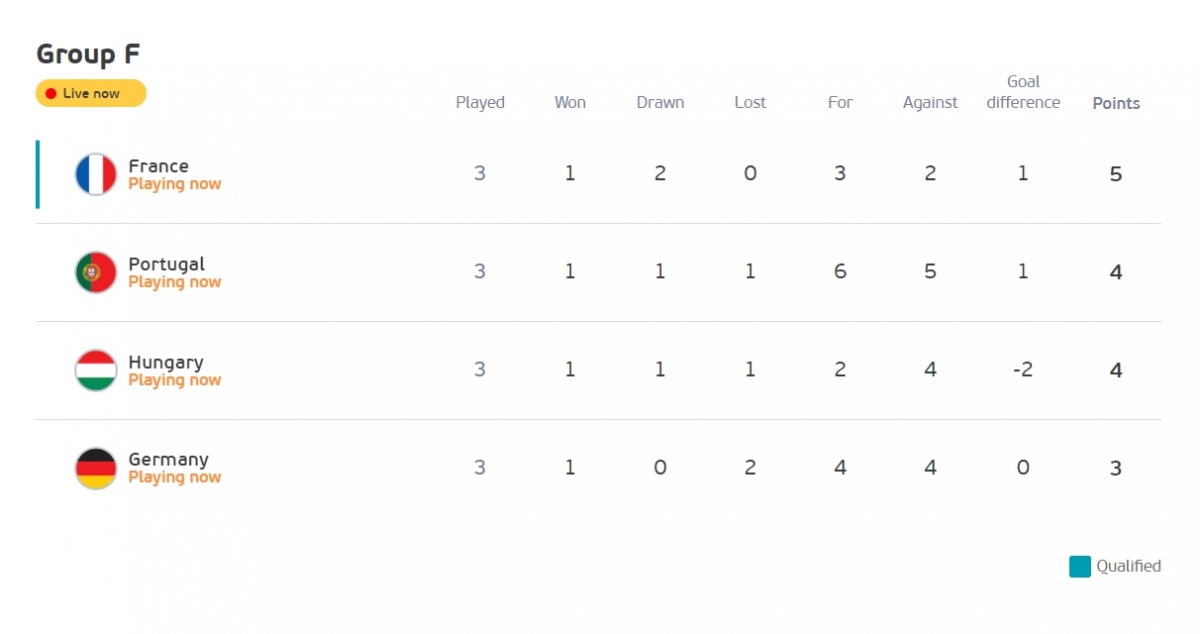
Task: Click the France flag icon
Action: [96, 174]
